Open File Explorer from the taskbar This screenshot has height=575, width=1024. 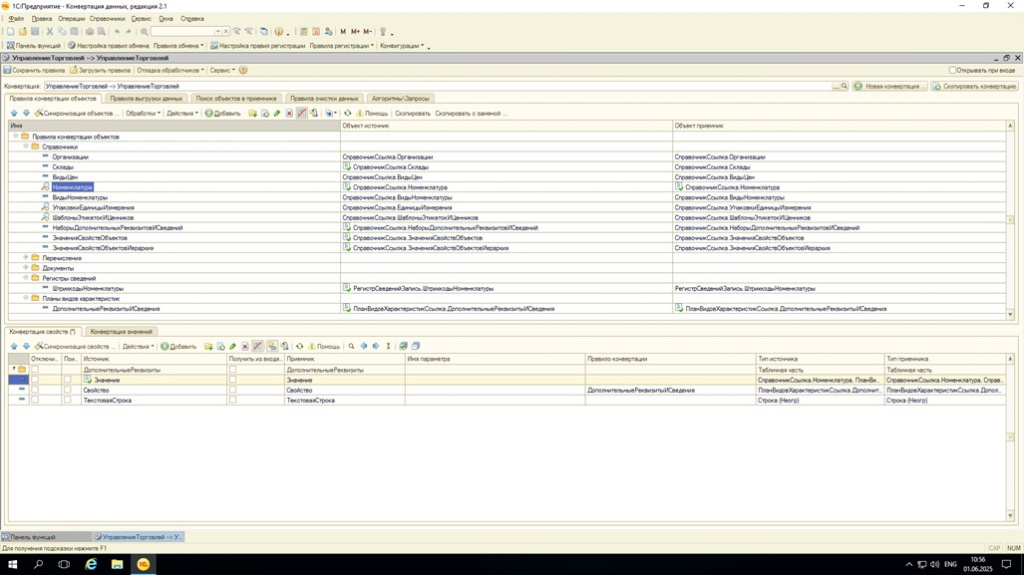click(117, 564)
